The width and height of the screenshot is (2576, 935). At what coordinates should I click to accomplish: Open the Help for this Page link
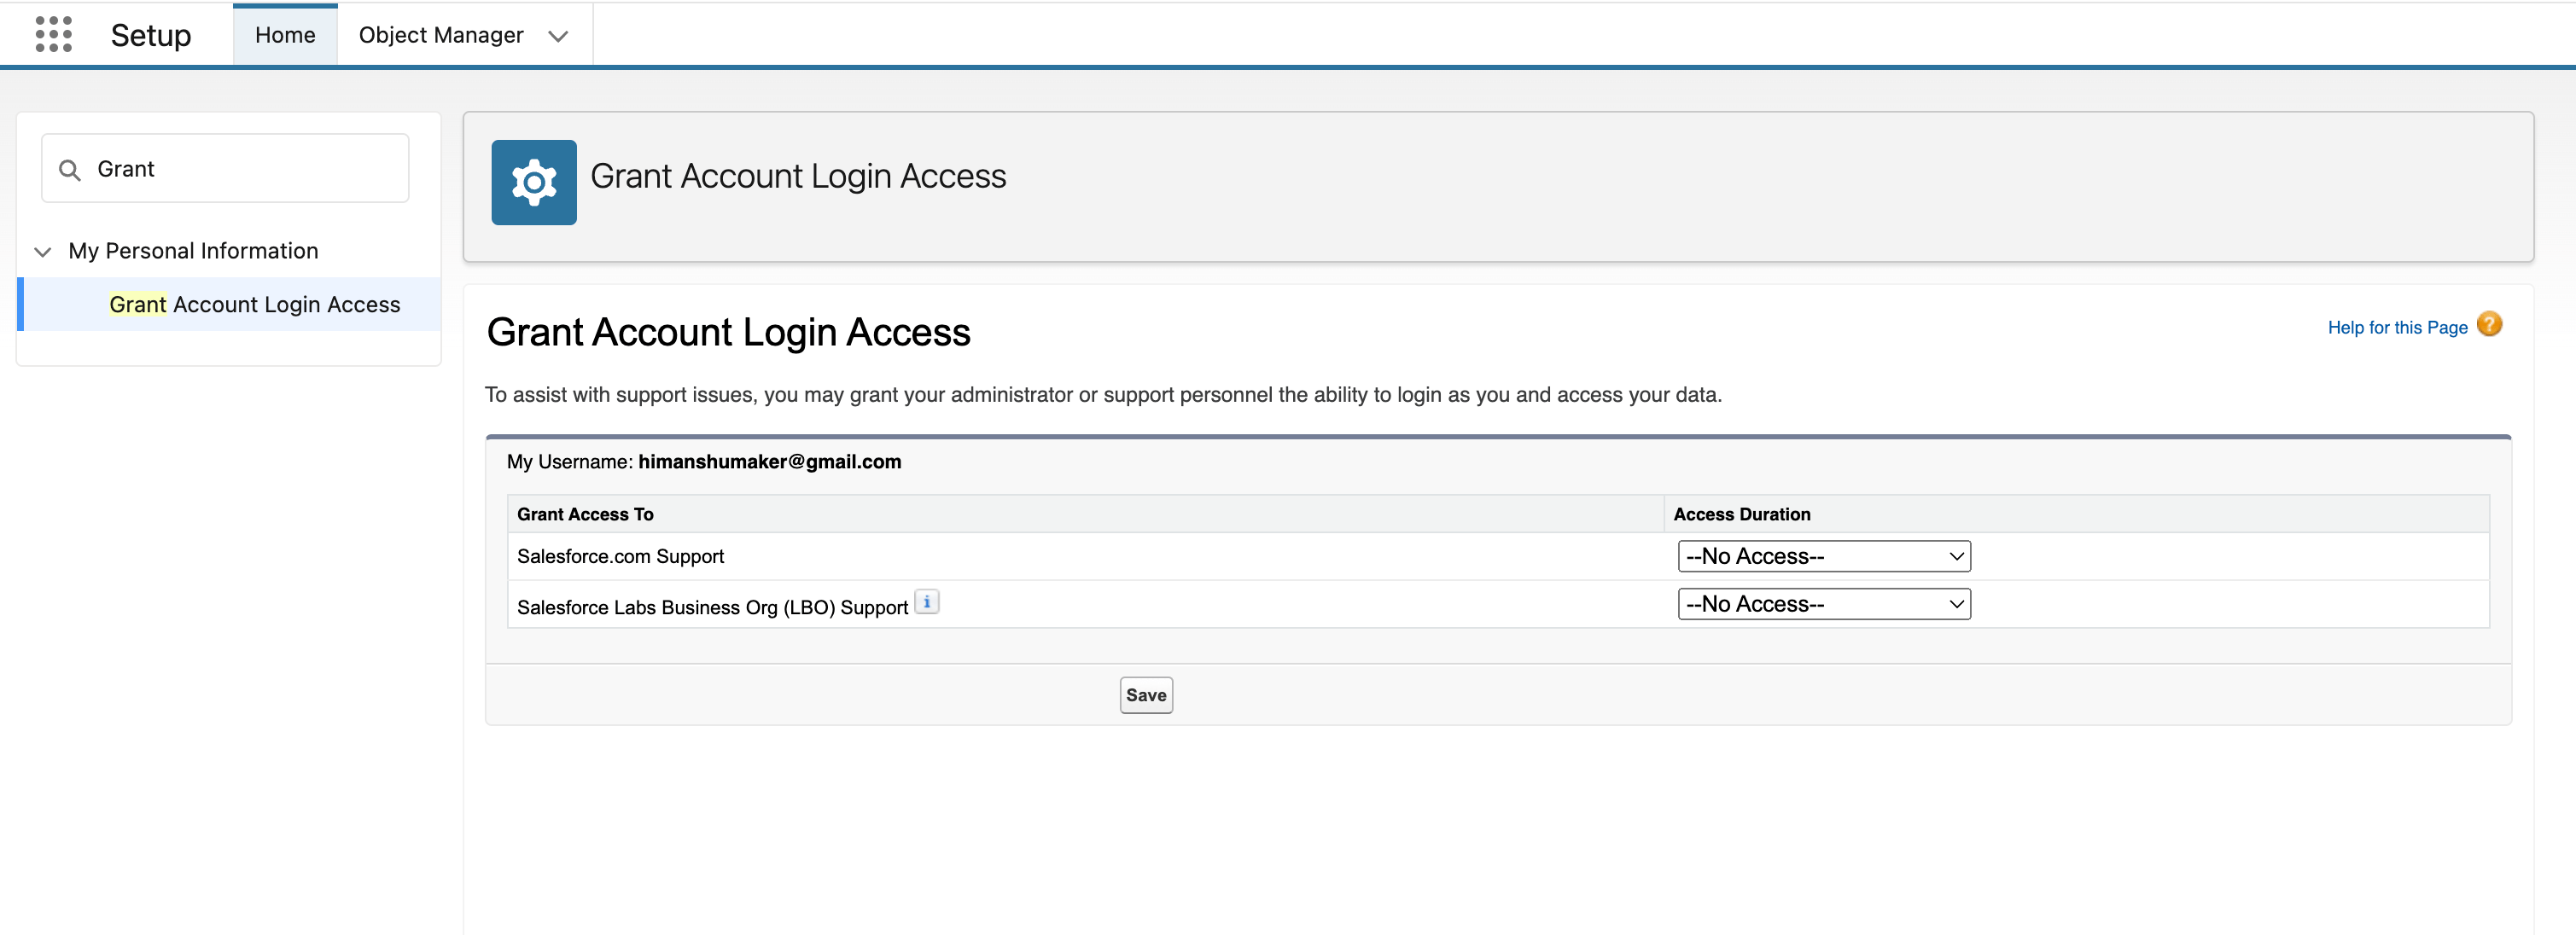click(x=2396, y=328)
